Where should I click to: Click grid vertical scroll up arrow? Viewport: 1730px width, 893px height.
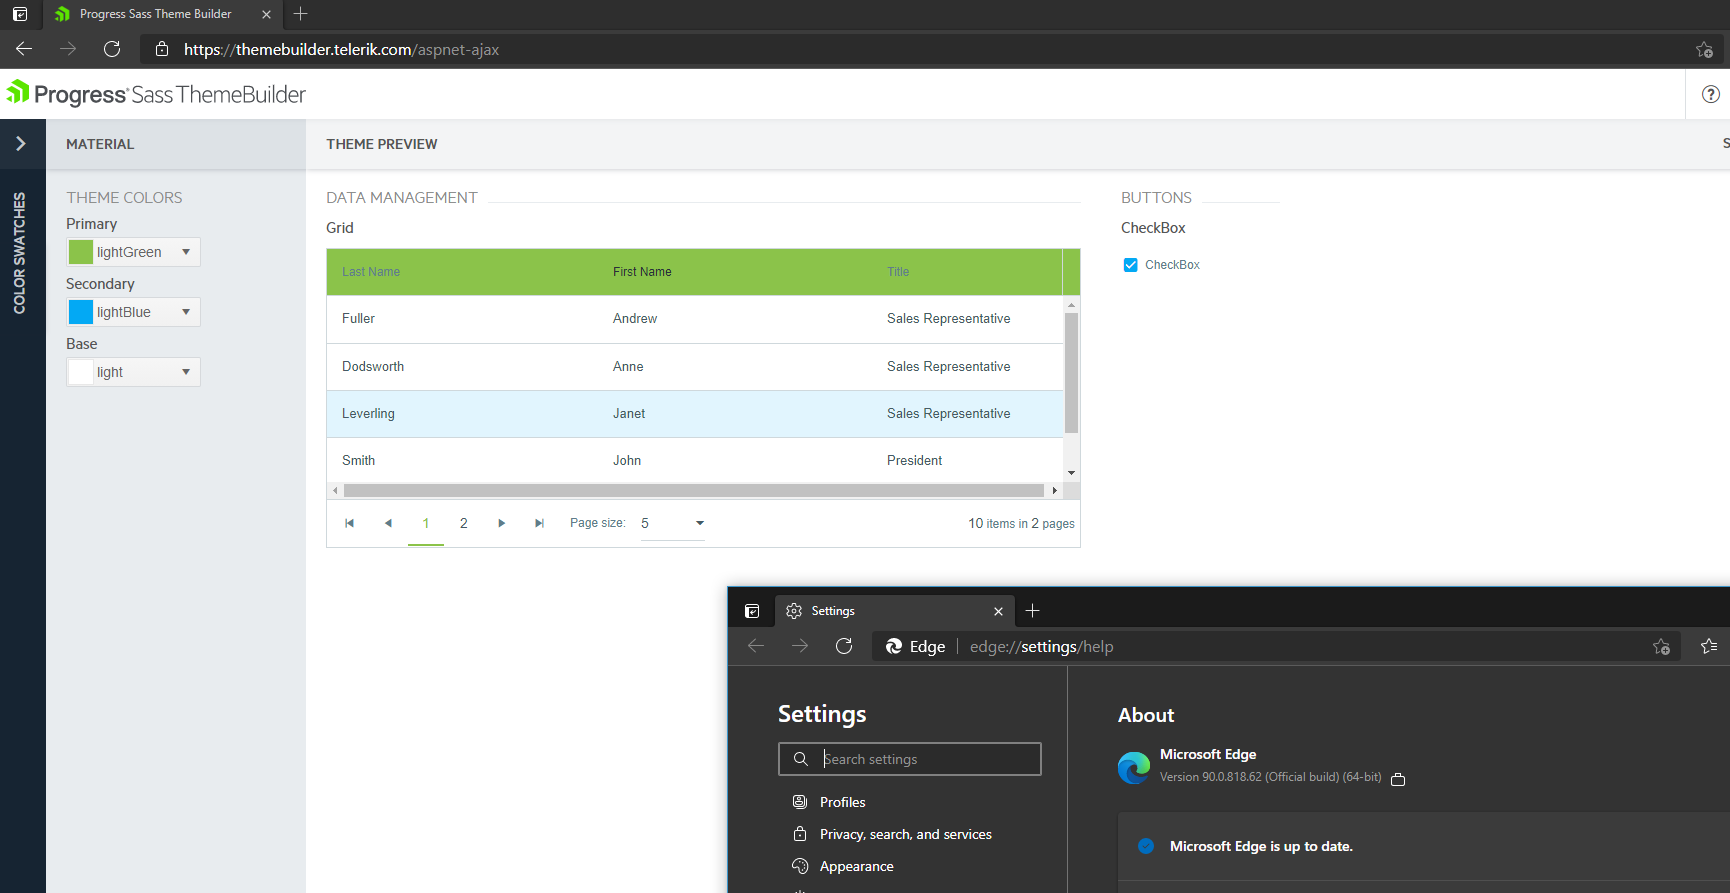(1072, 304)
